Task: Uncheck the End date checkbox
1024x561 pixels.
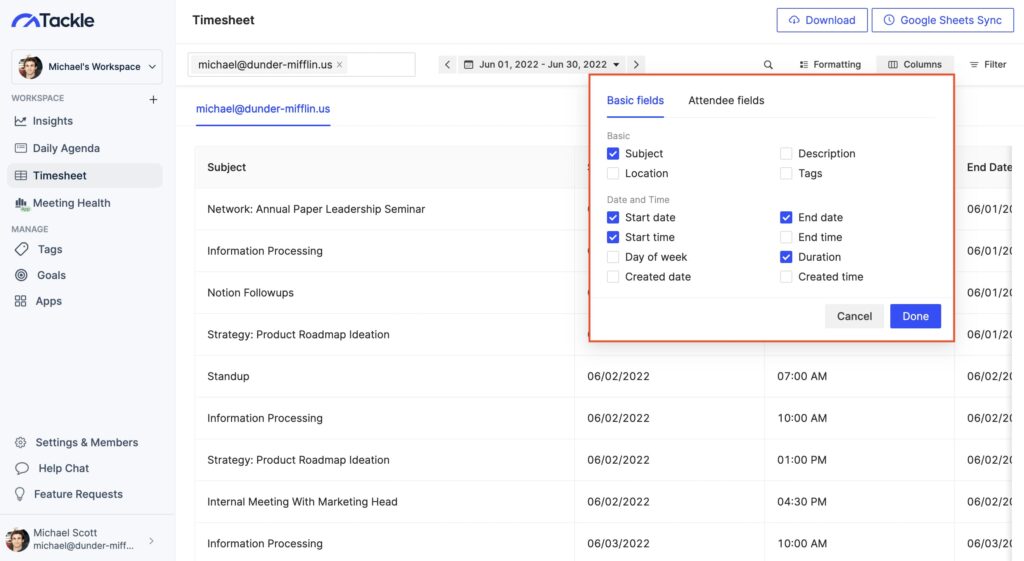Action: [786, 217]
